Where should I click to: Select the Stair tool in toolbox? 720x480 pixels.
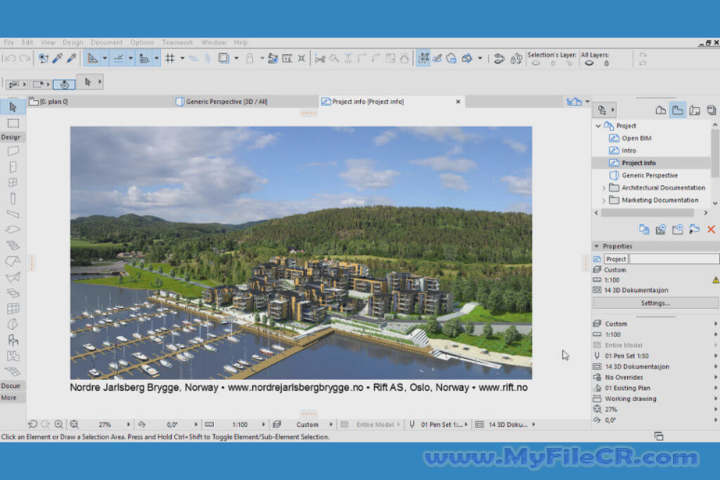13,245
